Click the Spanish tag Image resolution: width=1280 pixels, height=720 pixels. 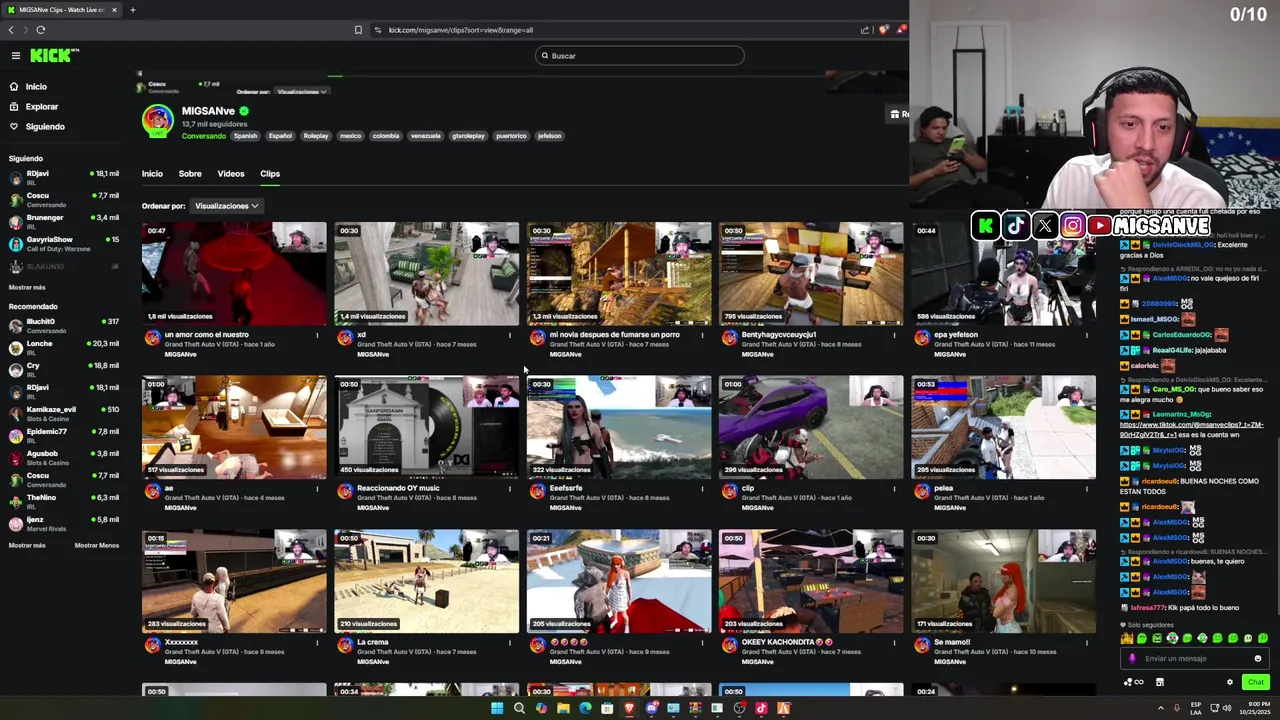[x=245, y=136]
